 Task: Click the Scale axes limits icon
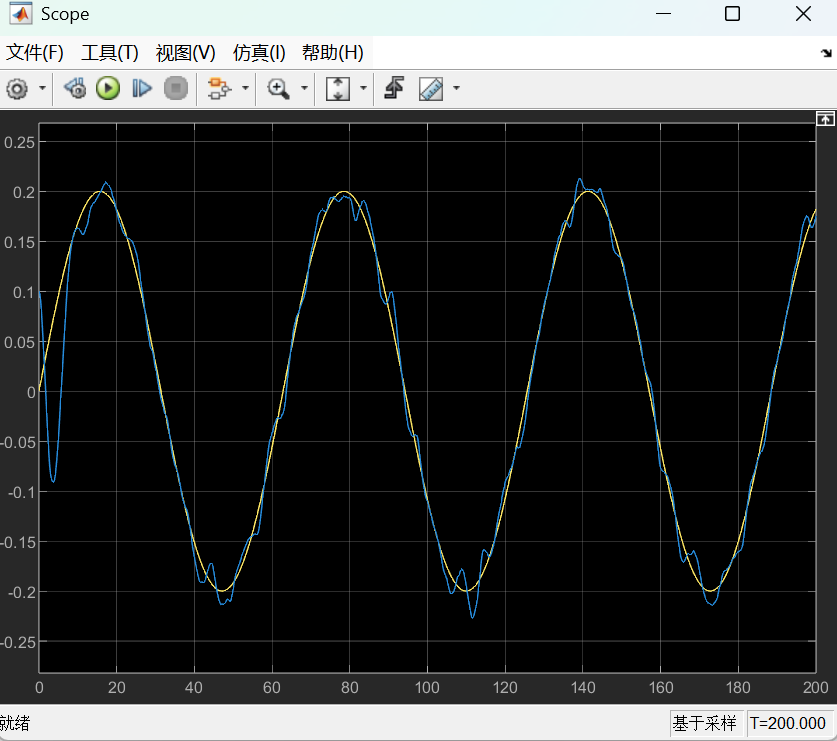(338, 89)
